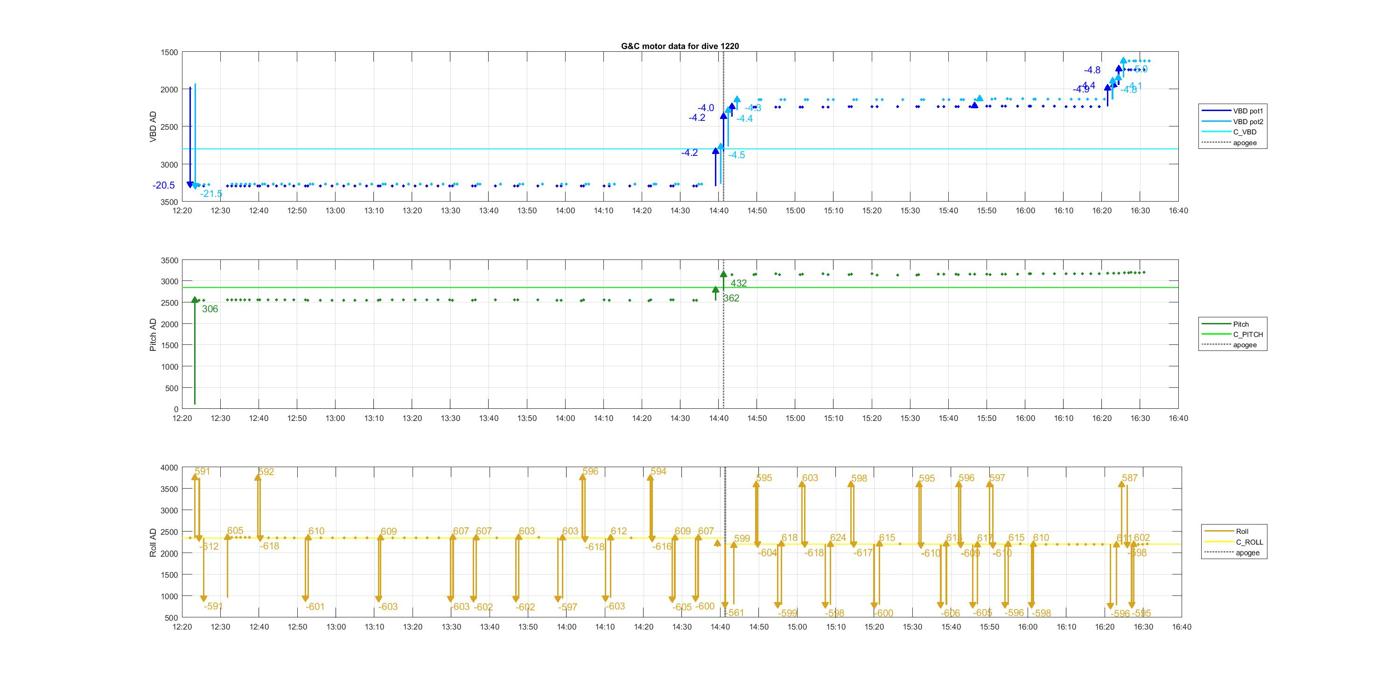Click the "-617" label in the Roll plot
Screen dimensions: 1400x693
click(863, 553)
